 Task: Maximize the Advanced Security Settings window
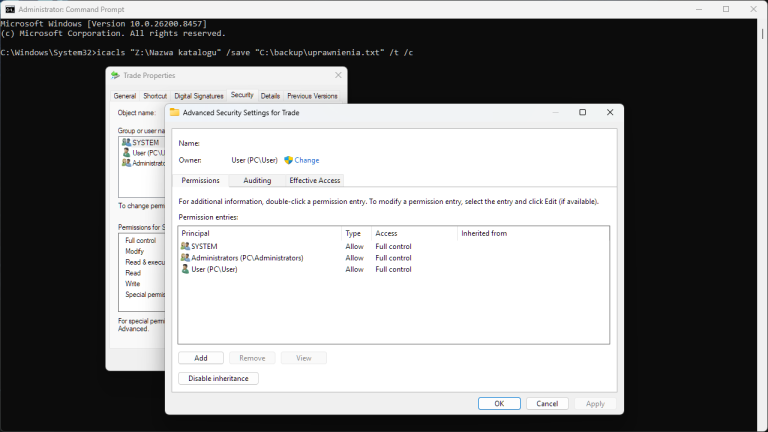coord(582,112)
